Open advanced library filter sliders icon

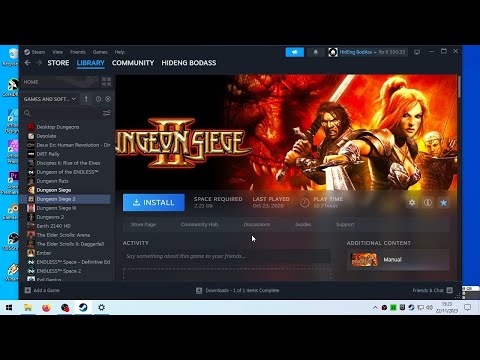106,113
